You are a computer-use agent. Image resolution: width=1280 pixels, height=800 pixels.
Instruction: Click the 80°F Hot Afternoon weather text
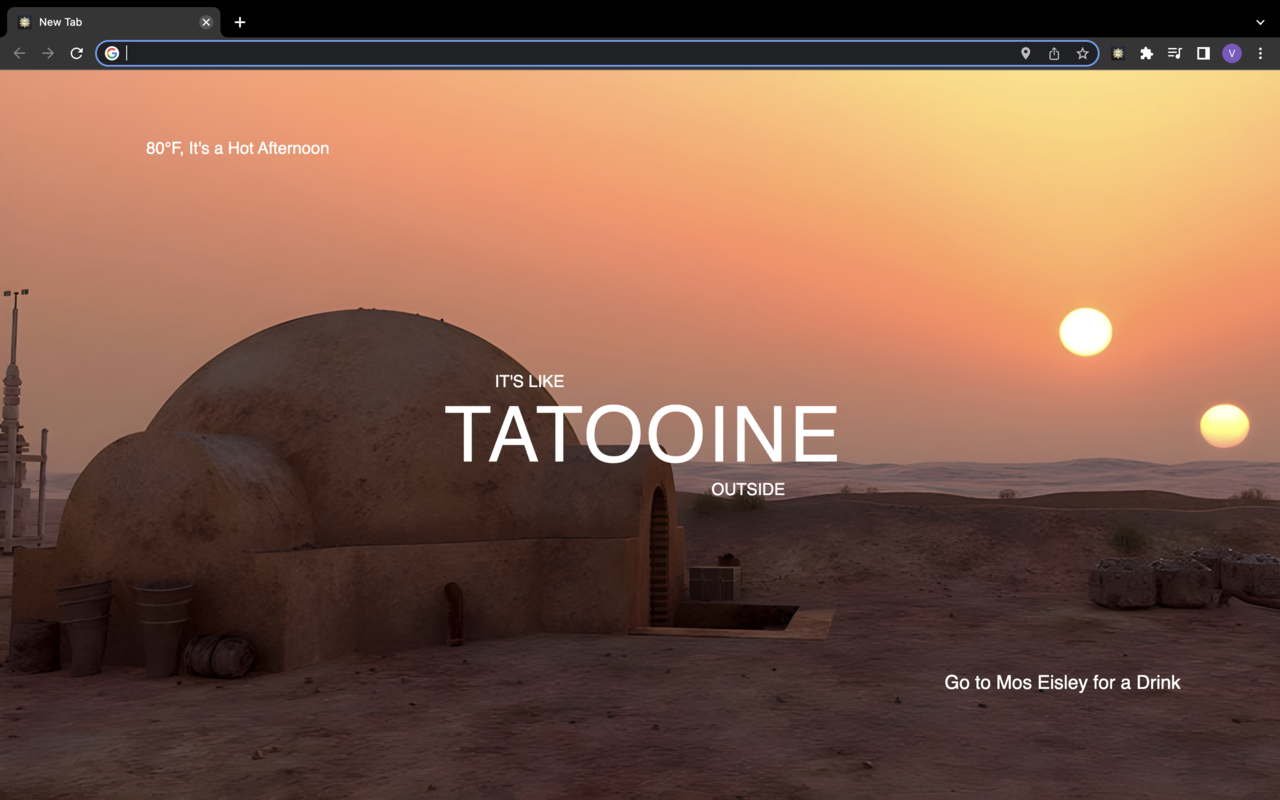[237, 148]
